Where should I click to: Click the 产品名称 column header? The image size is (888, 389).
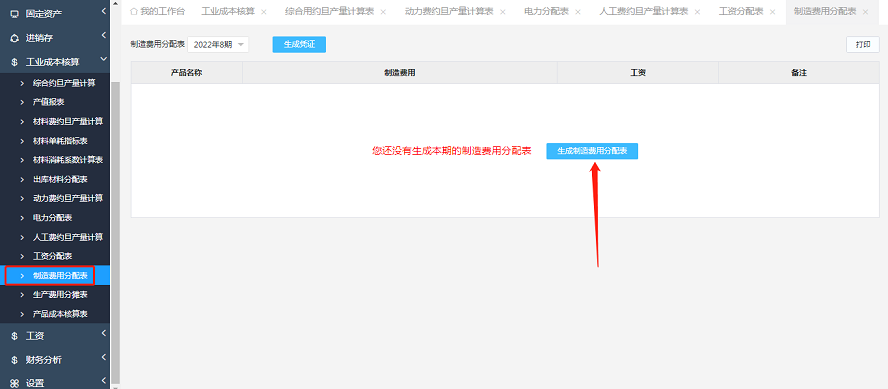point(187,73)
